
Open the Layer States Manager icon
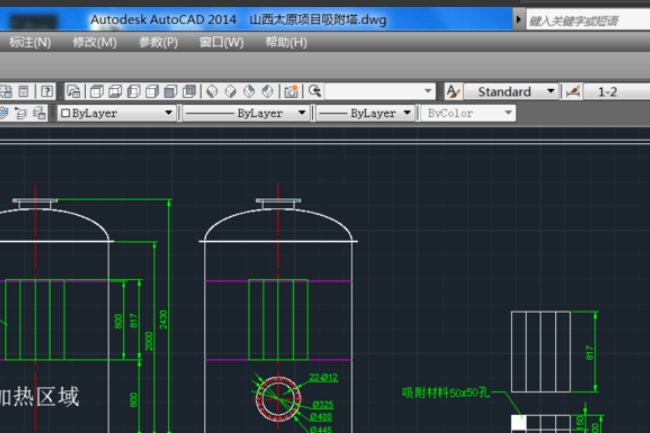pyautogui.click(x=39, y=113)
